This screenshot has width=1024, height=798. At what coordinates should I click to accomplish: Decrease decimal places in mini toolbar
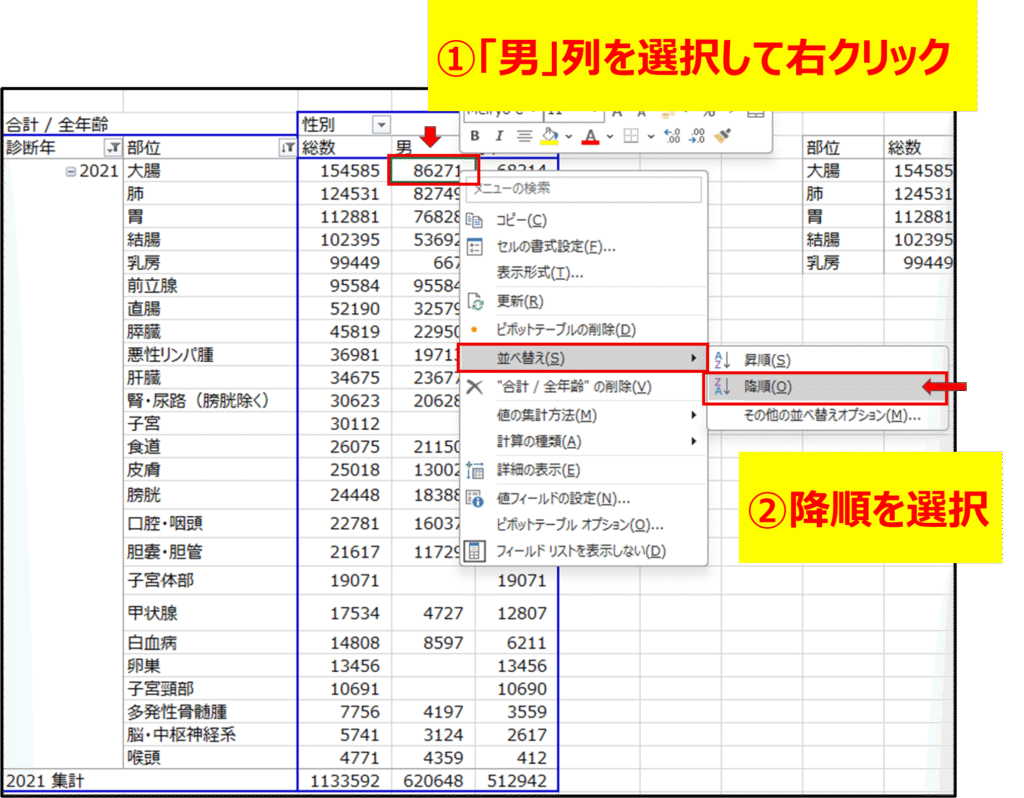pos(697,136)
